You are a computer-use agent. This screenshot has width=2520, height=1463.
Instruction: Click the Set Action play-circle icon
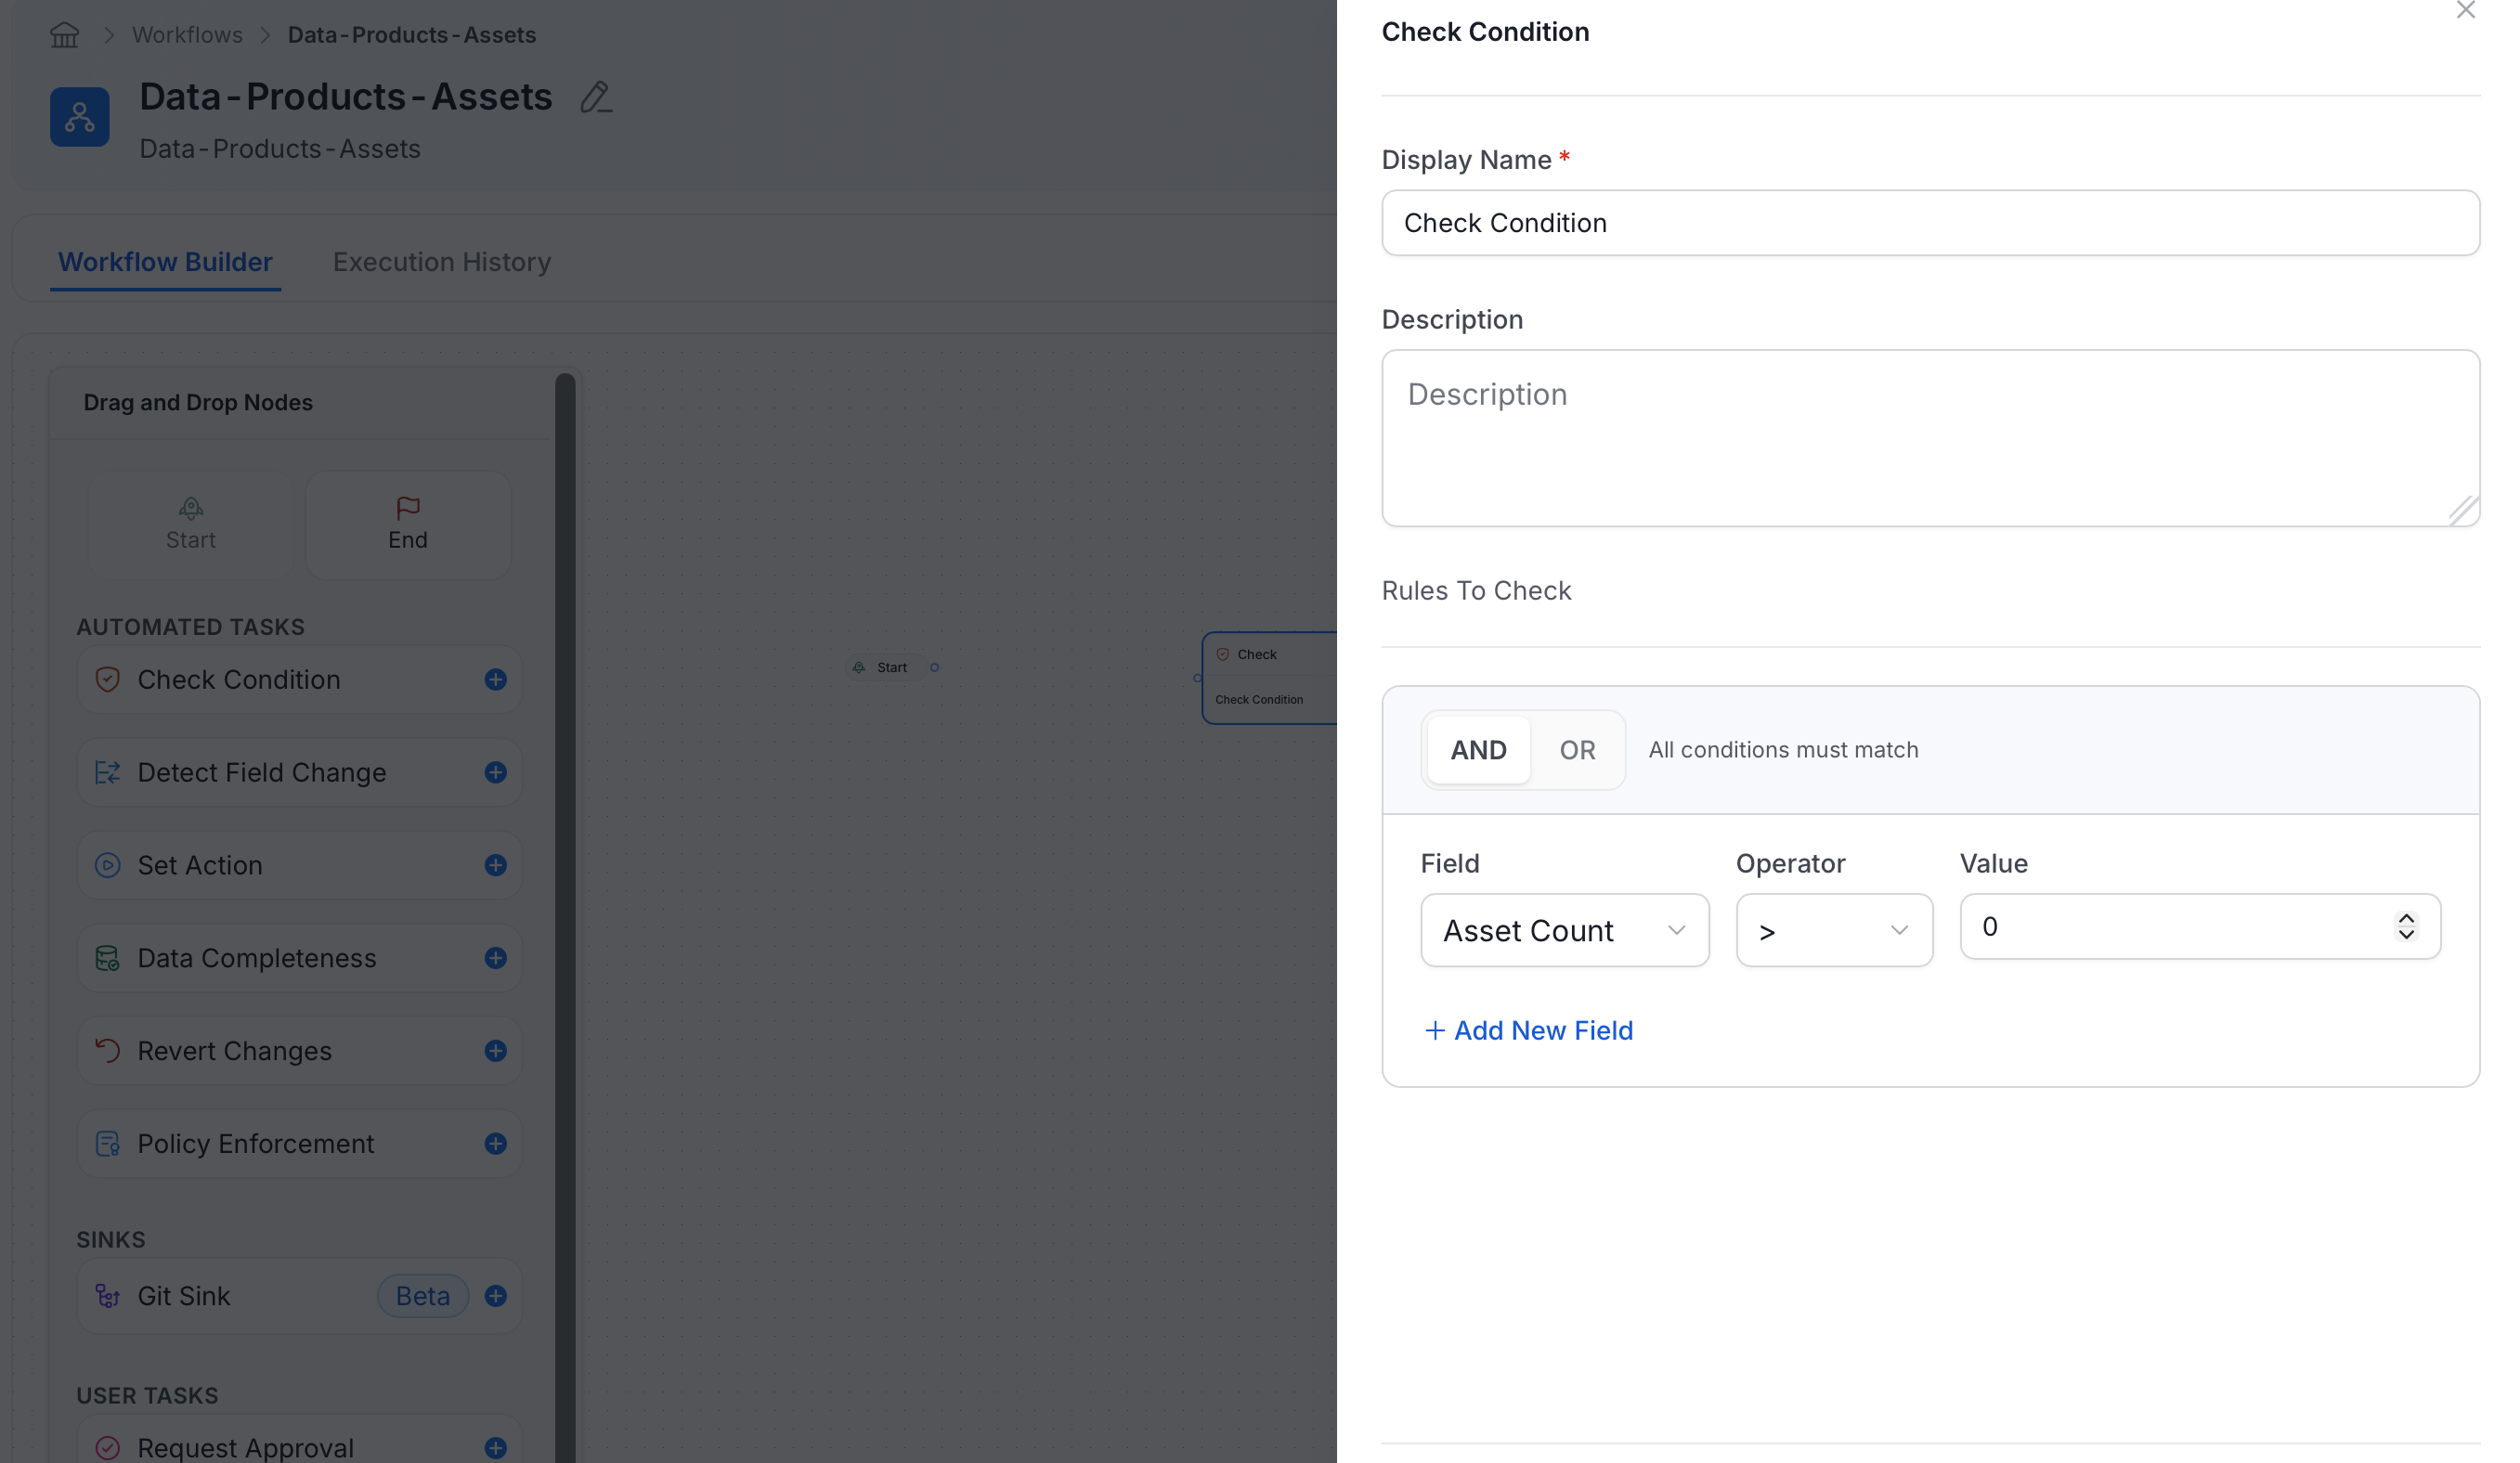(x=108, y=866)
